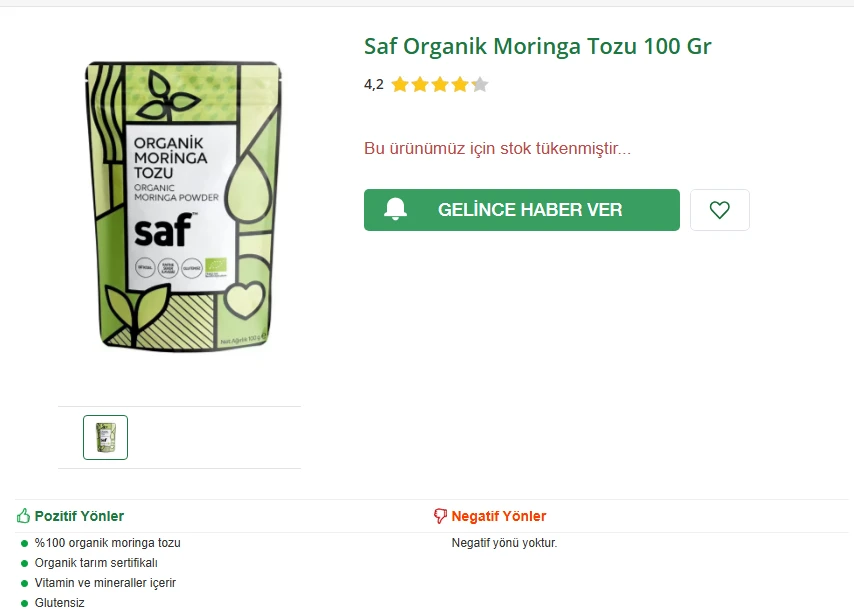Click the third star in the rating
The height and width of the screenshot is (610, 854).
point(440,84)
